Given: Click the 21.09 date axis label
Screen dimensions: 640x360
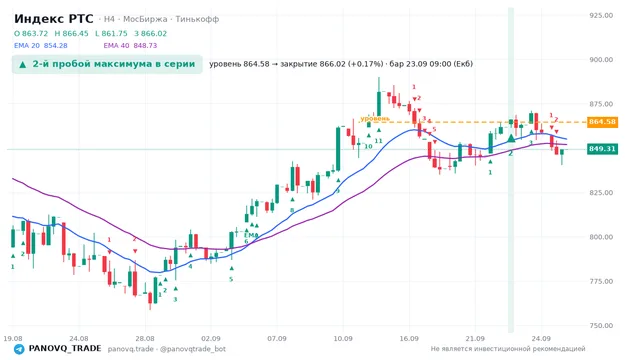Looking at the screenshot, I should pyautogui.click(x=475, y=339).
